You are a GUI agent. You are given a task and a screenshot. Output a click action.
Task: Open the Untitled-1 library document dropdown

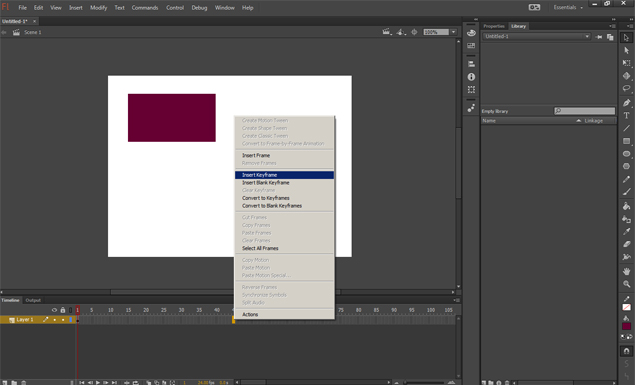tap(536, 36)
